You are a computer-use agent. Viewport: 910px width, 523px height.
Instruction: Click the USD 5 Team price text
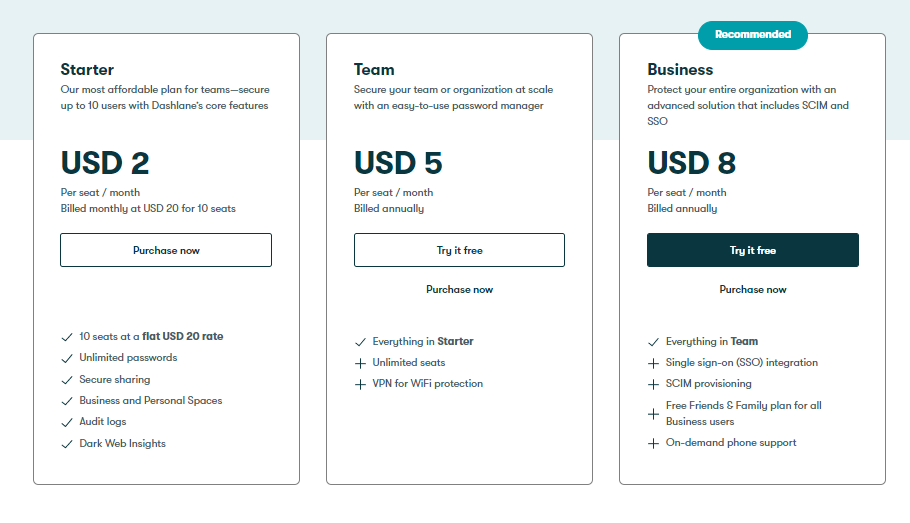click(x=398, y=163)
